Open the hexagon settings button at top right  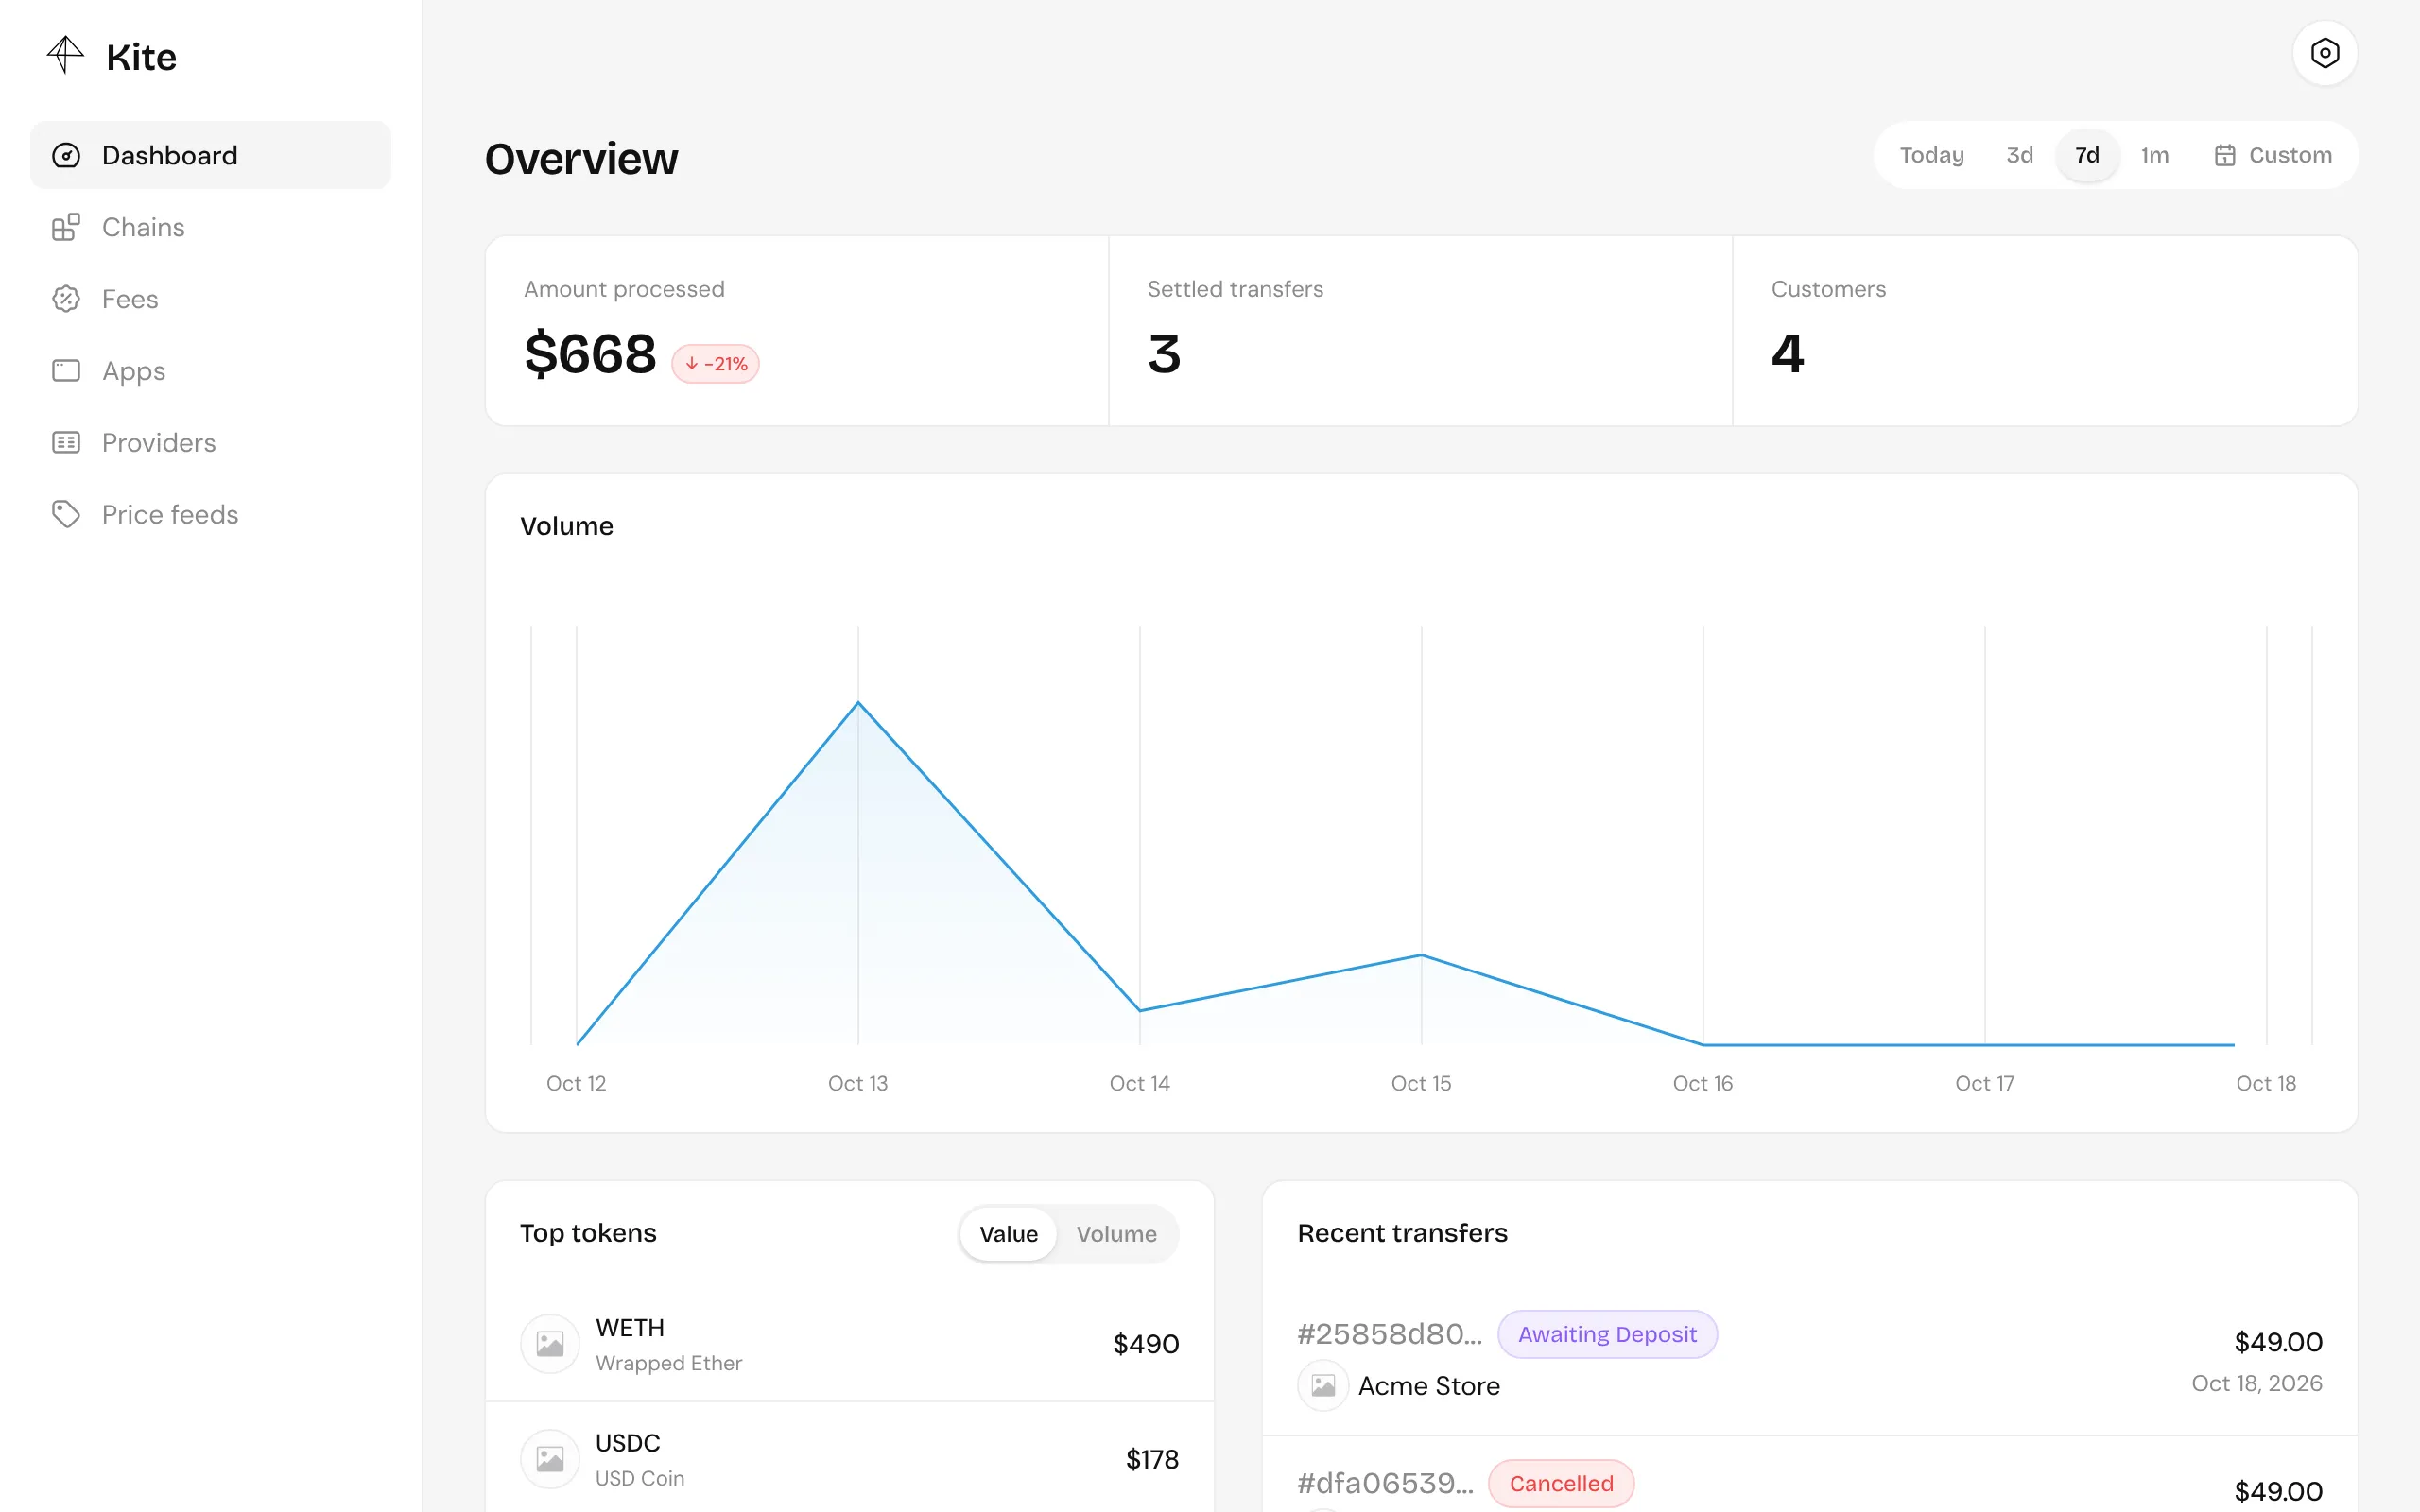point(2324,53)
